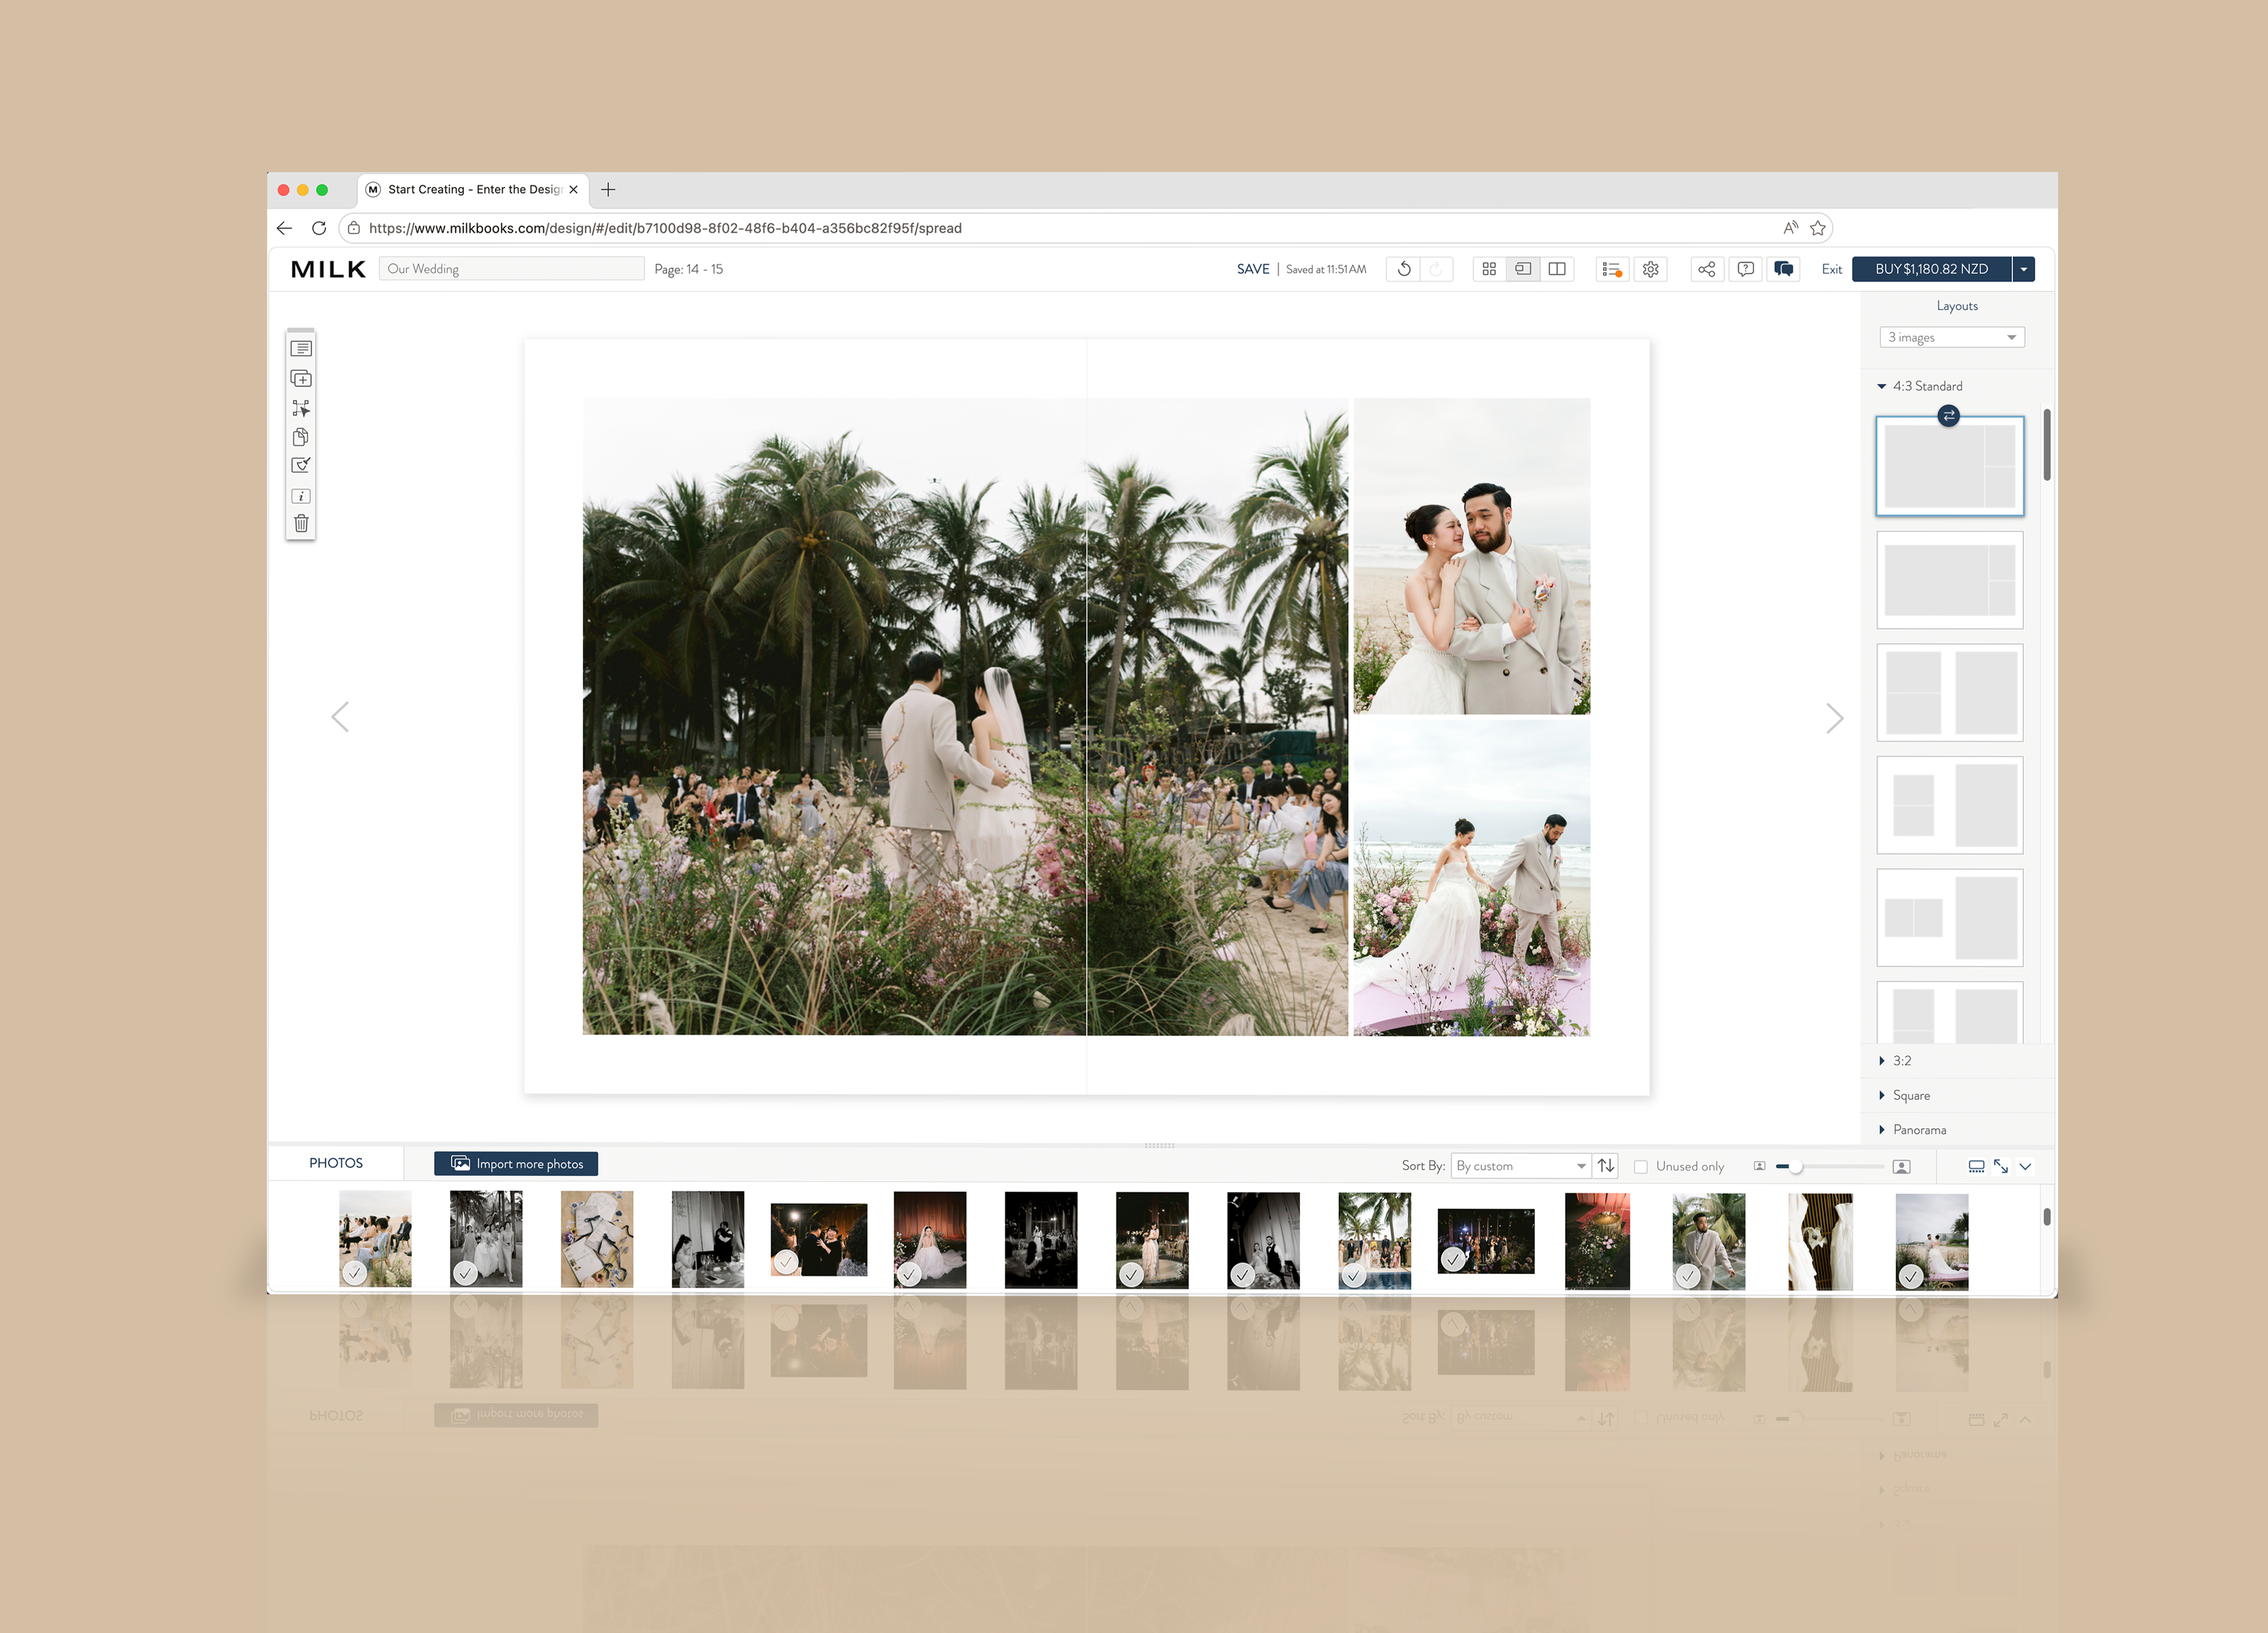Expand the photo tray with diagonal arrows
Screen dimensions: 2268x1633
(2001, 1166)
